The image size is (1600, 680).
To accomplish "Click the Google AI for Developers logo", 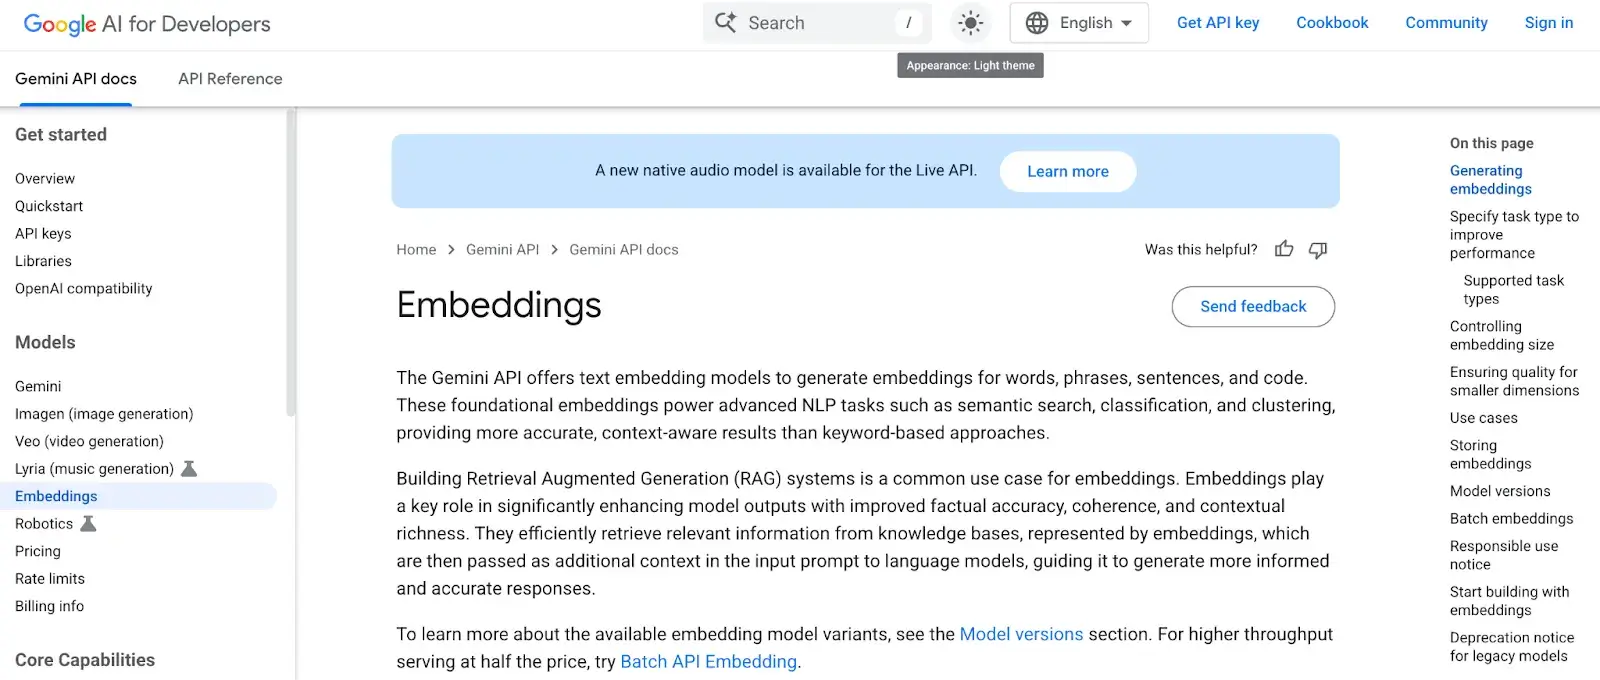I will [147, 24].
